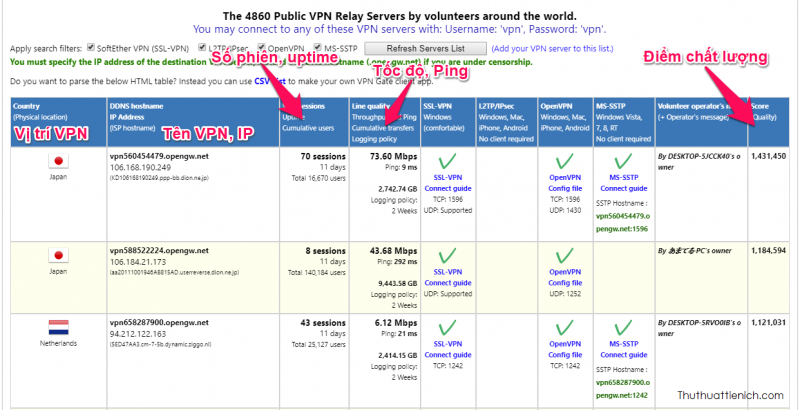Screen dimensions: 800x410
Task: Click the Netherlands flag icon
Action: (x=57, y=328)
